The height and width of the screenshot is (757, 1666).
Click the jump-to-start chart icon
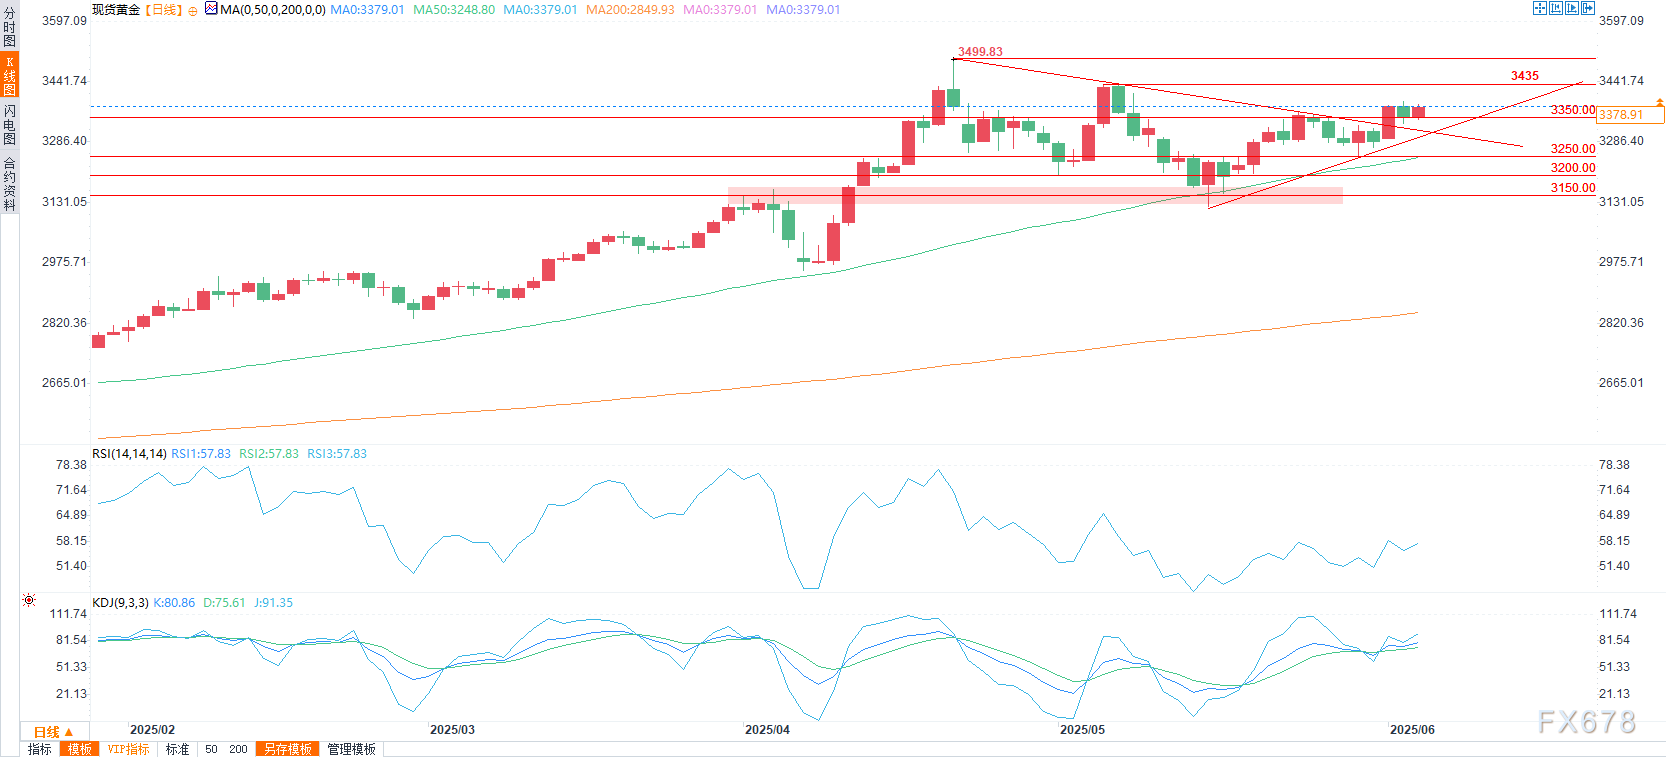click(x=1556, y=8)
